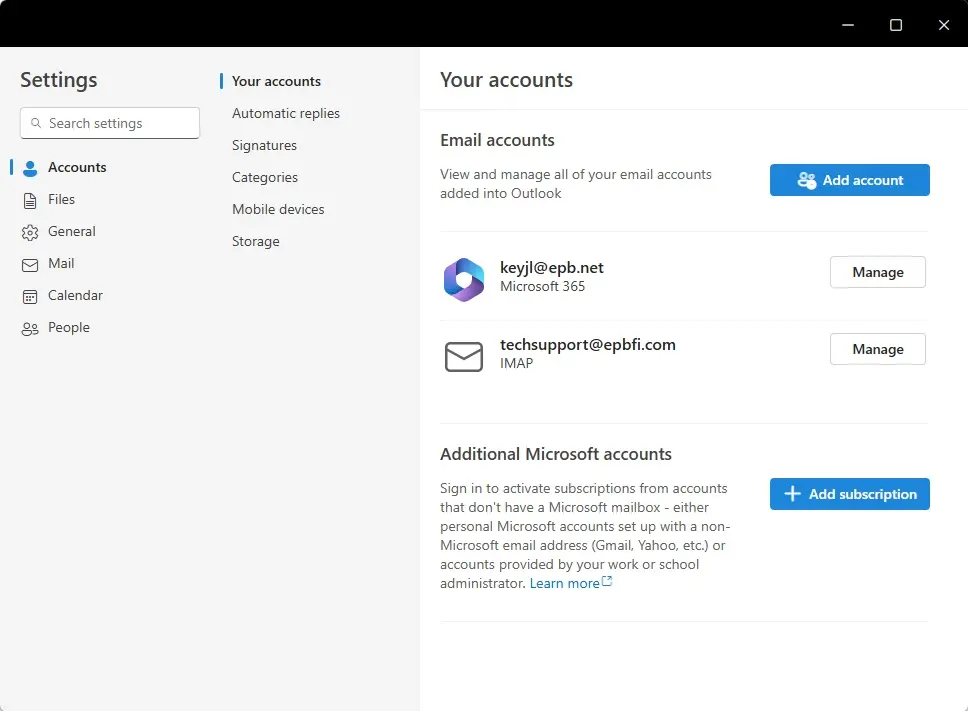Click the Mail envelope icon in sidebar

(x=30, y=264)
